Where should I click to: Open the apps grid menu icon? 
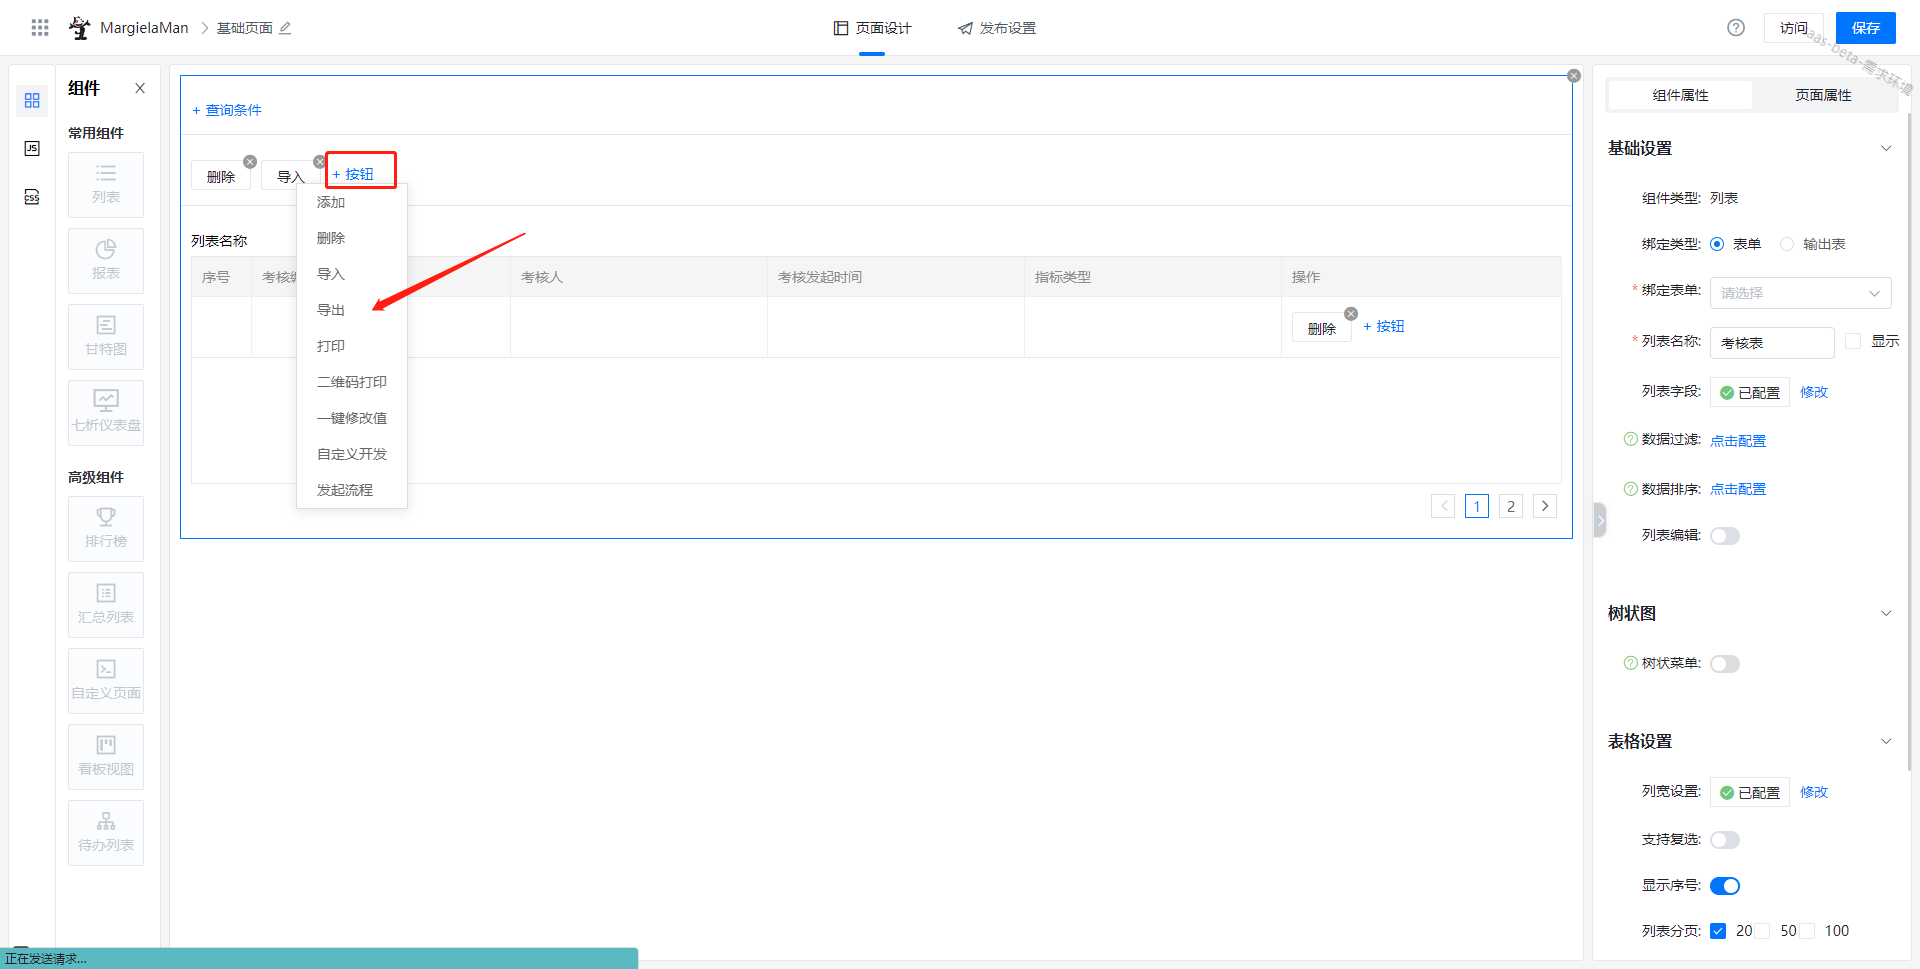click(40, 28)
